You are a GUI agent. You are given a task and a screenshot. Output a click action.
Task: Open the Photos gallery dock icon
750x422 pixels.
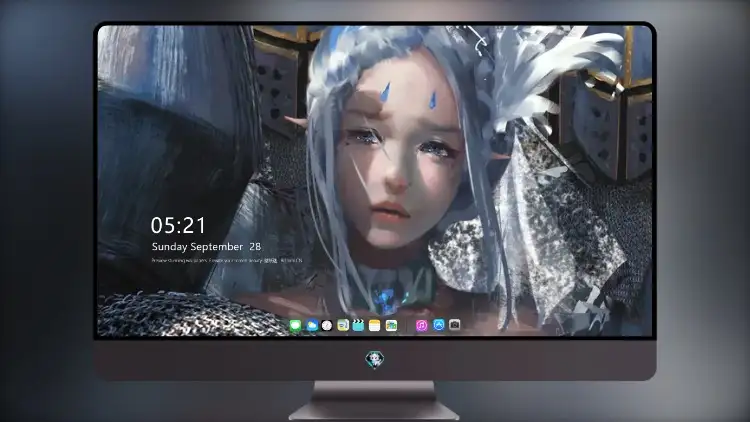click(x=391, y=326)
